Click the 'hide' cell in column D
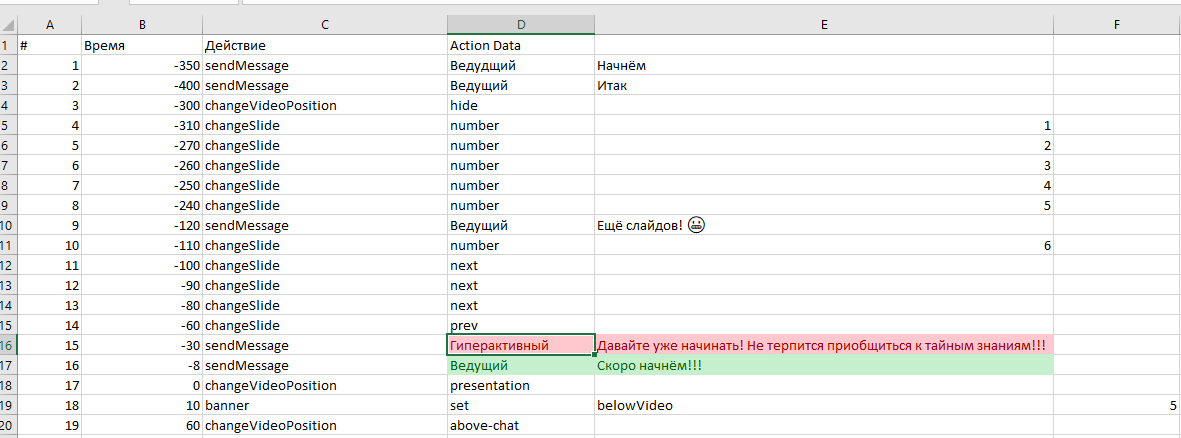 coord(520,105)
